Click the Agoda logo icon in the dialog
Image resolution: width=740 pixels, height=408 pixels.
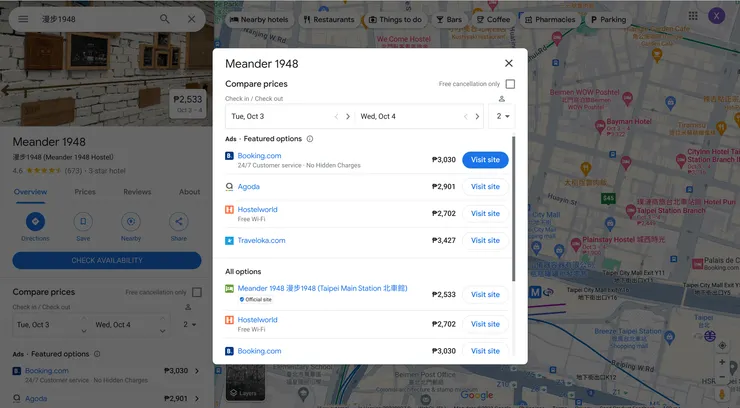(229, 187)
